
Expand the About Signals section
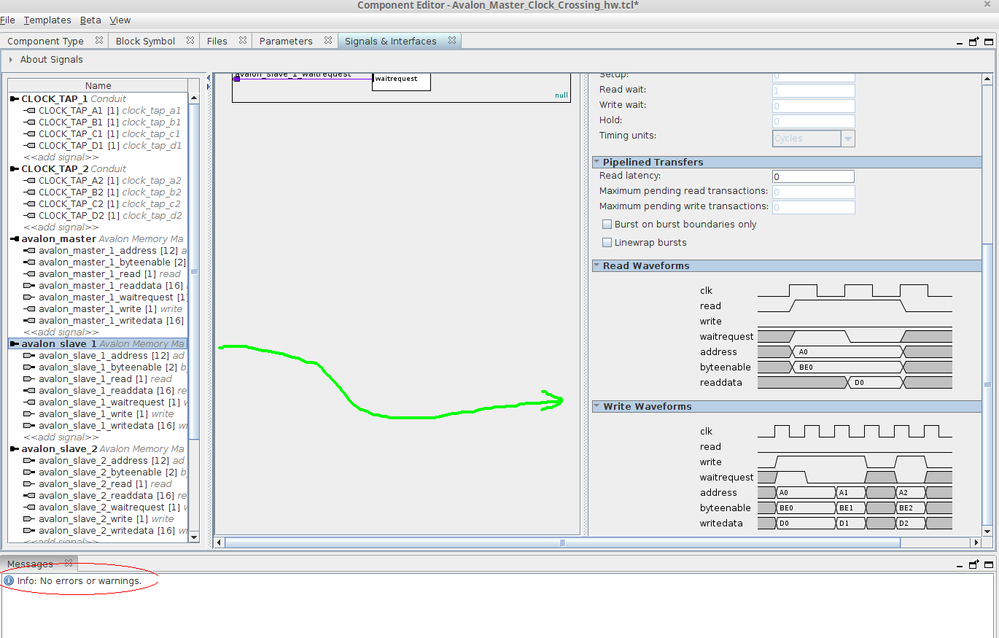point(11,60)
